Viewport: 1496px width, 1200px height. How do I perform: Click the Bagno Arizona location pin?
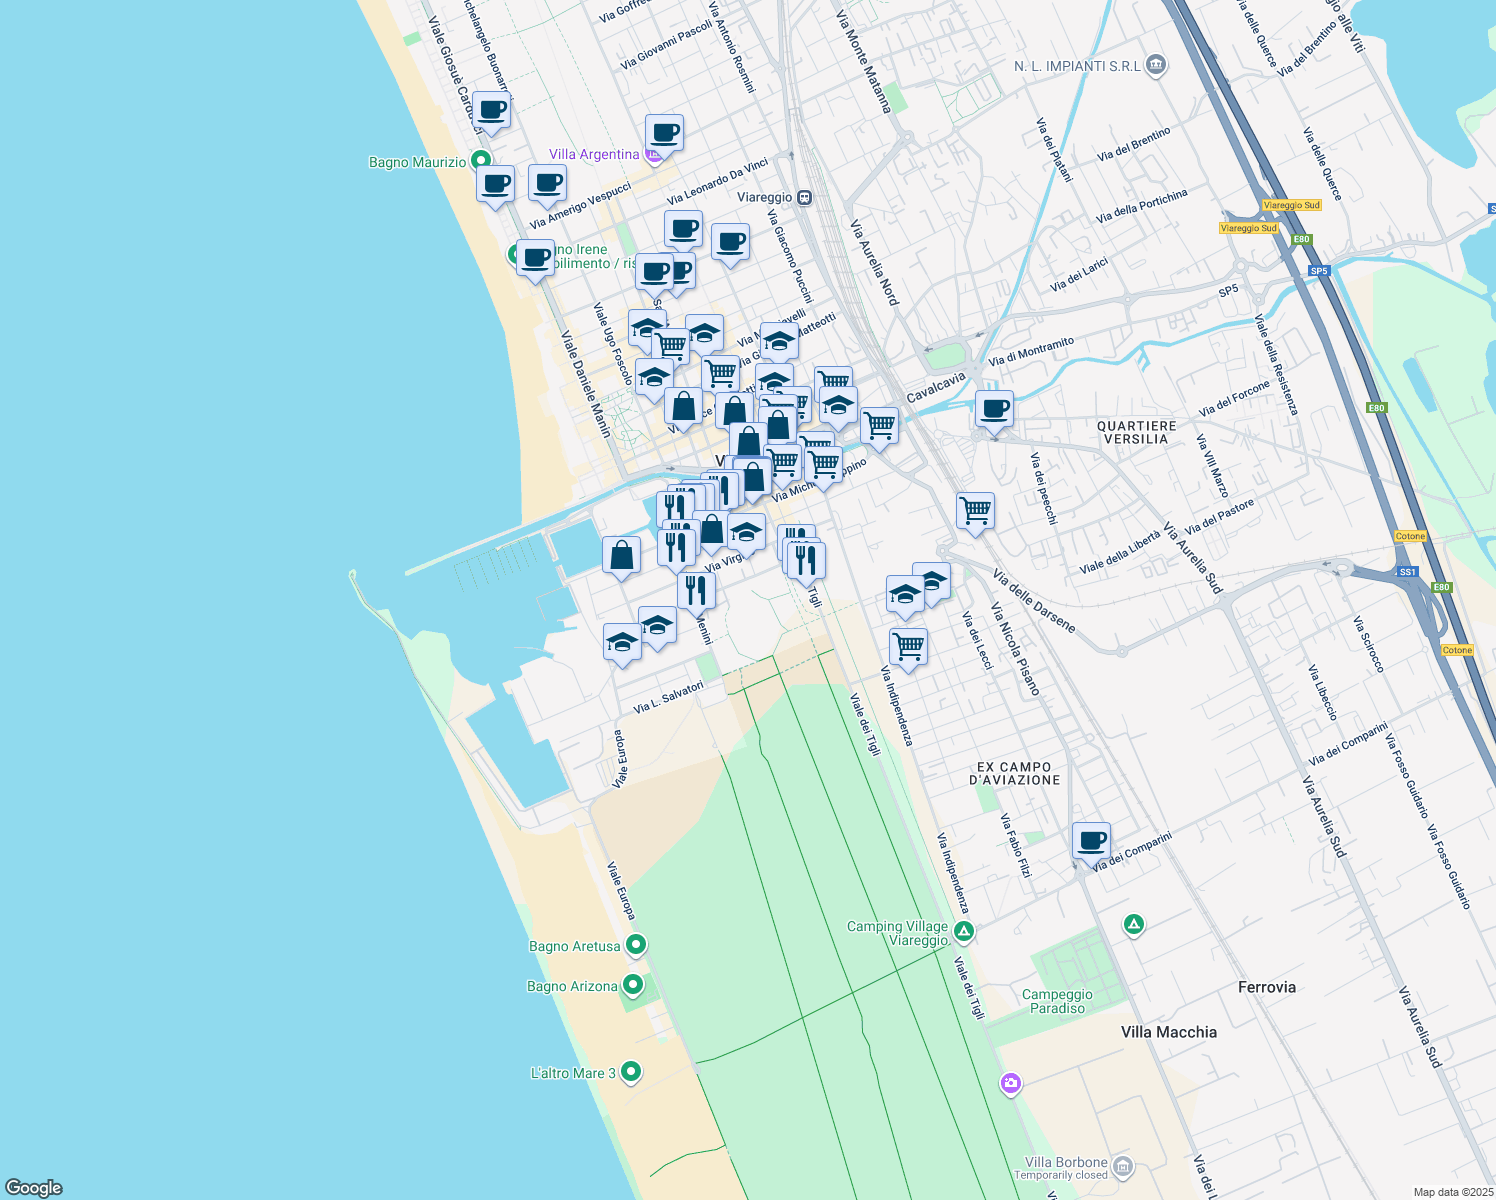[632, 986]
